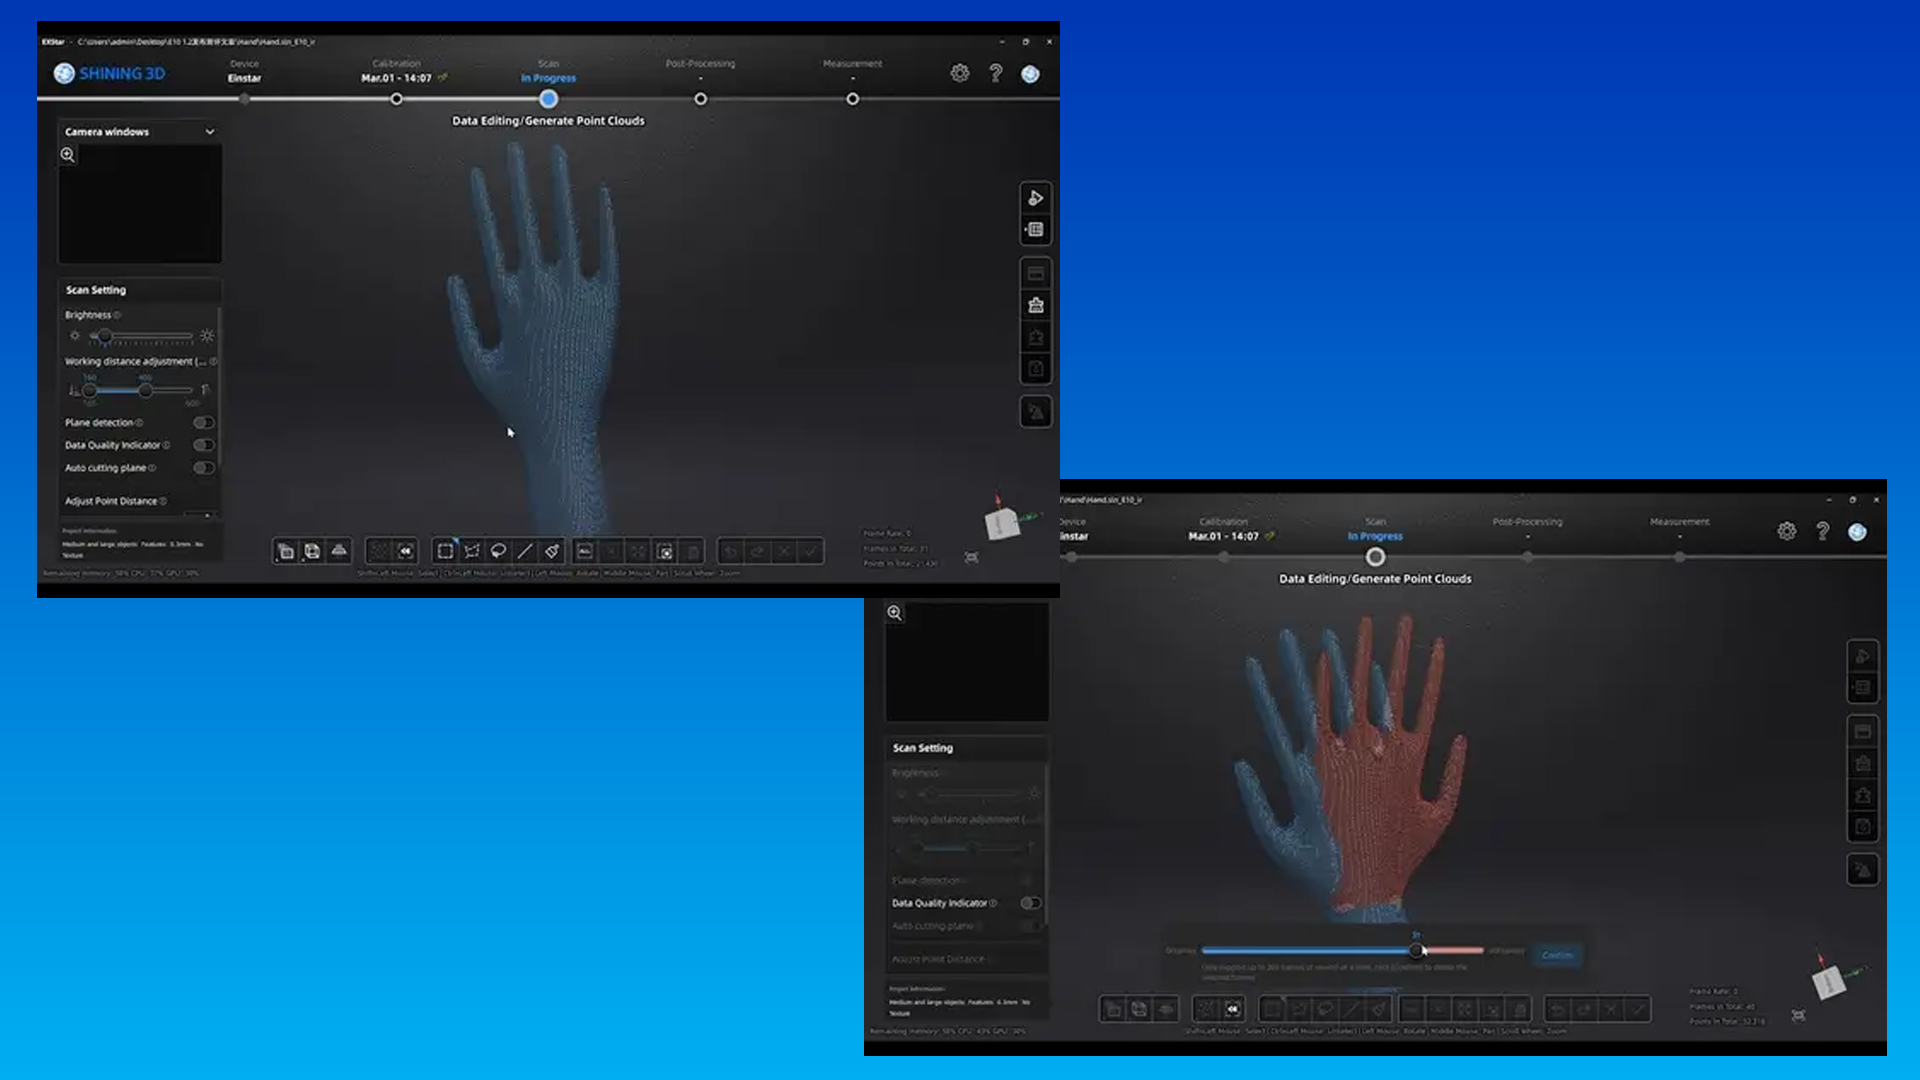Click the fit-to-view icon near the orientation cube, top window
Image resolution: width=1920 pixels, height=1080 pixels.
pyautogui.click(x=971, y=557)
